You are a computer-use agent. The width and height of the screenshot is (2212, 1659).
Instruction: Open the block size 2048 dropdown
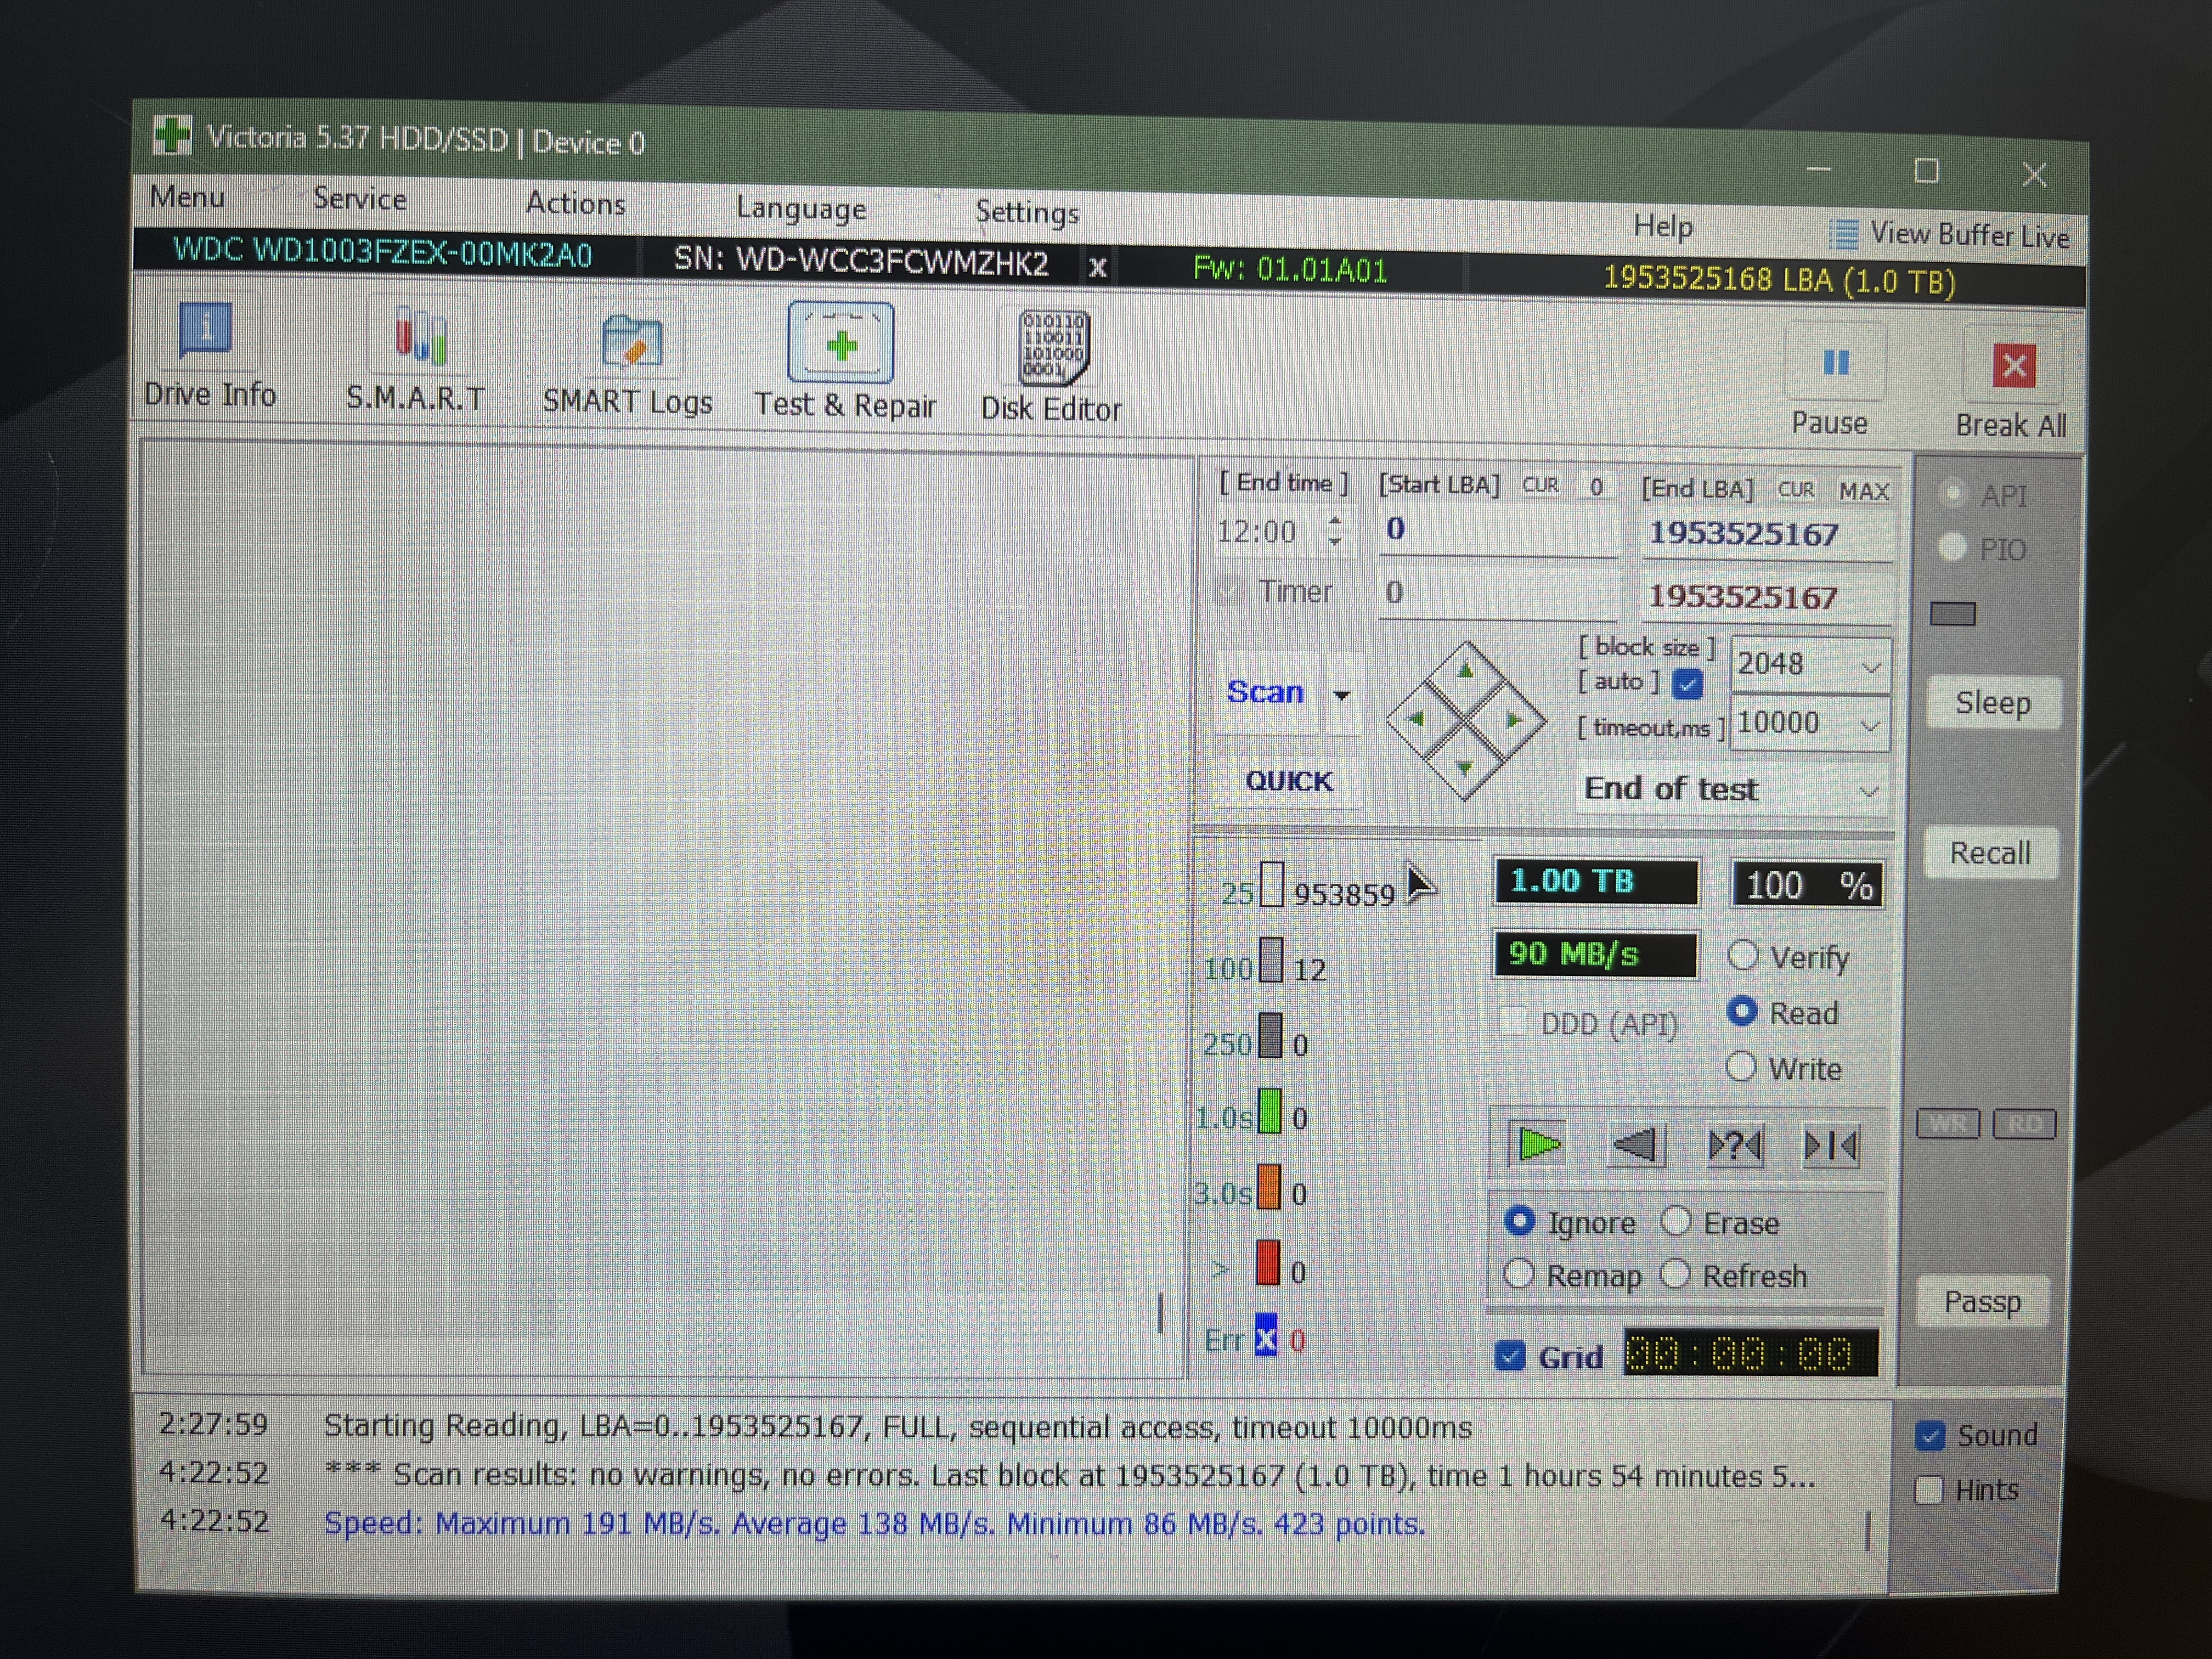click(1870, 666)
